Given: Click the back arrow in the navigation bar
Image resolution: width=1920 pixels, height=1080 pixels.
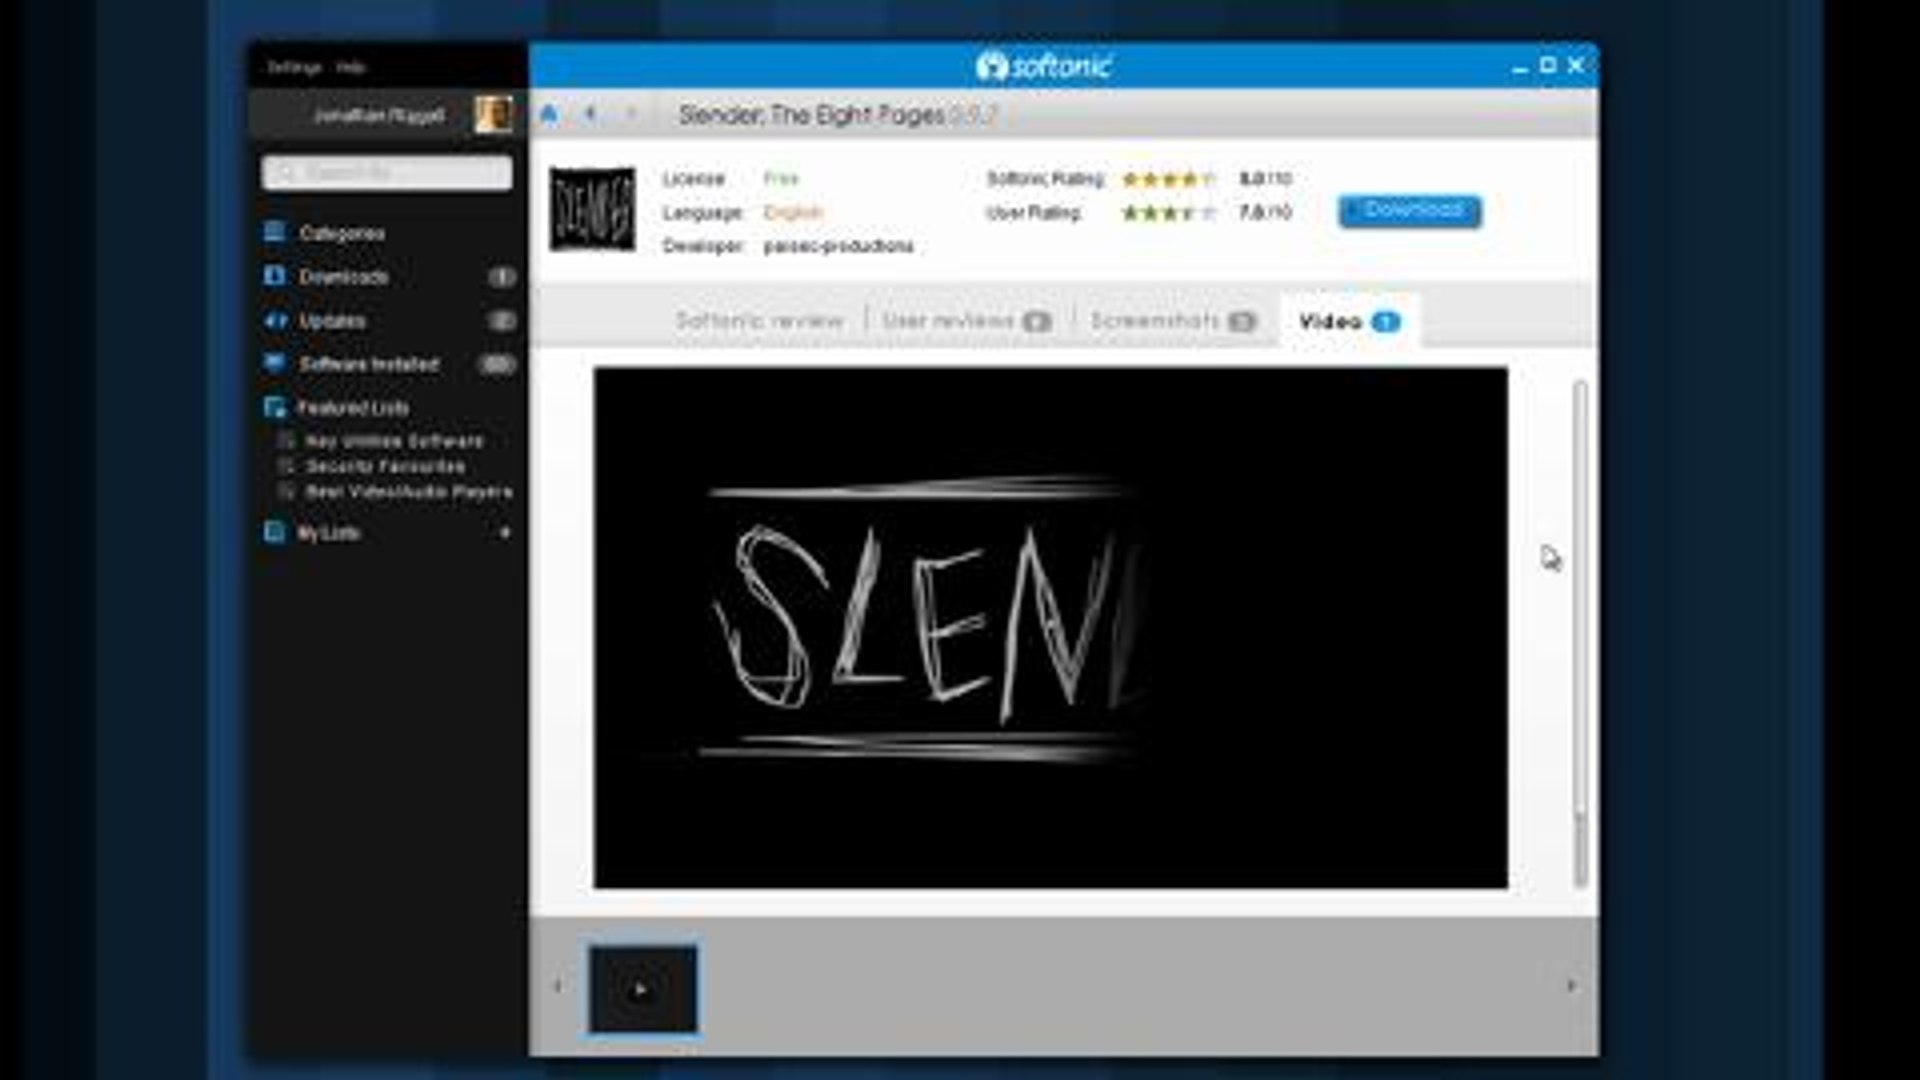Looking at the screenshot, I should 591,114.
